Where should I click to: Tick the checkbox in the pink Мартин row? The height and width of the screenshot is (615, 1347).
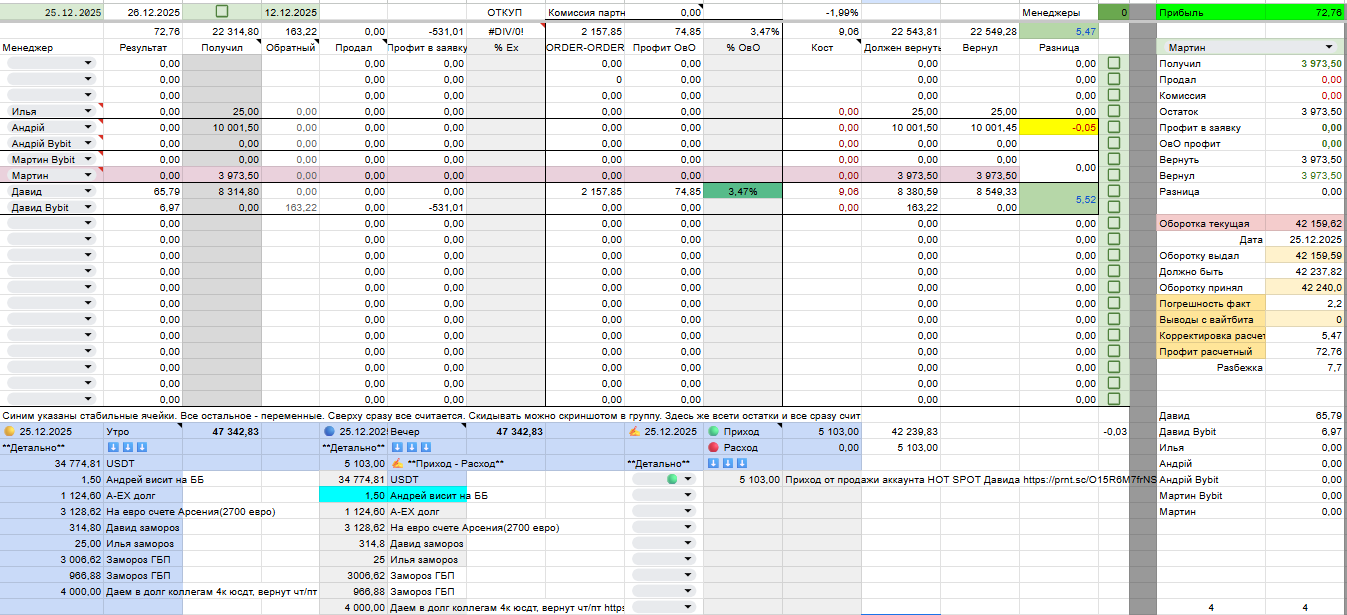click(x=1114, y=175)
